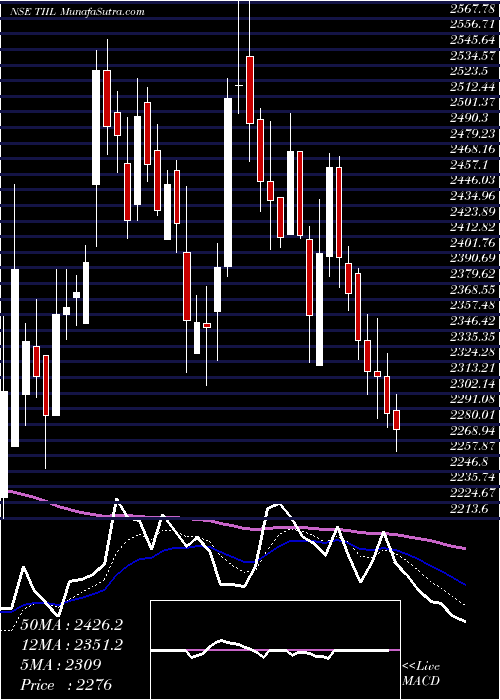Click the 12MA : 2351.2 legend entry
The width and height of the screenshot is (500, 700).
(x=71, y=645)
